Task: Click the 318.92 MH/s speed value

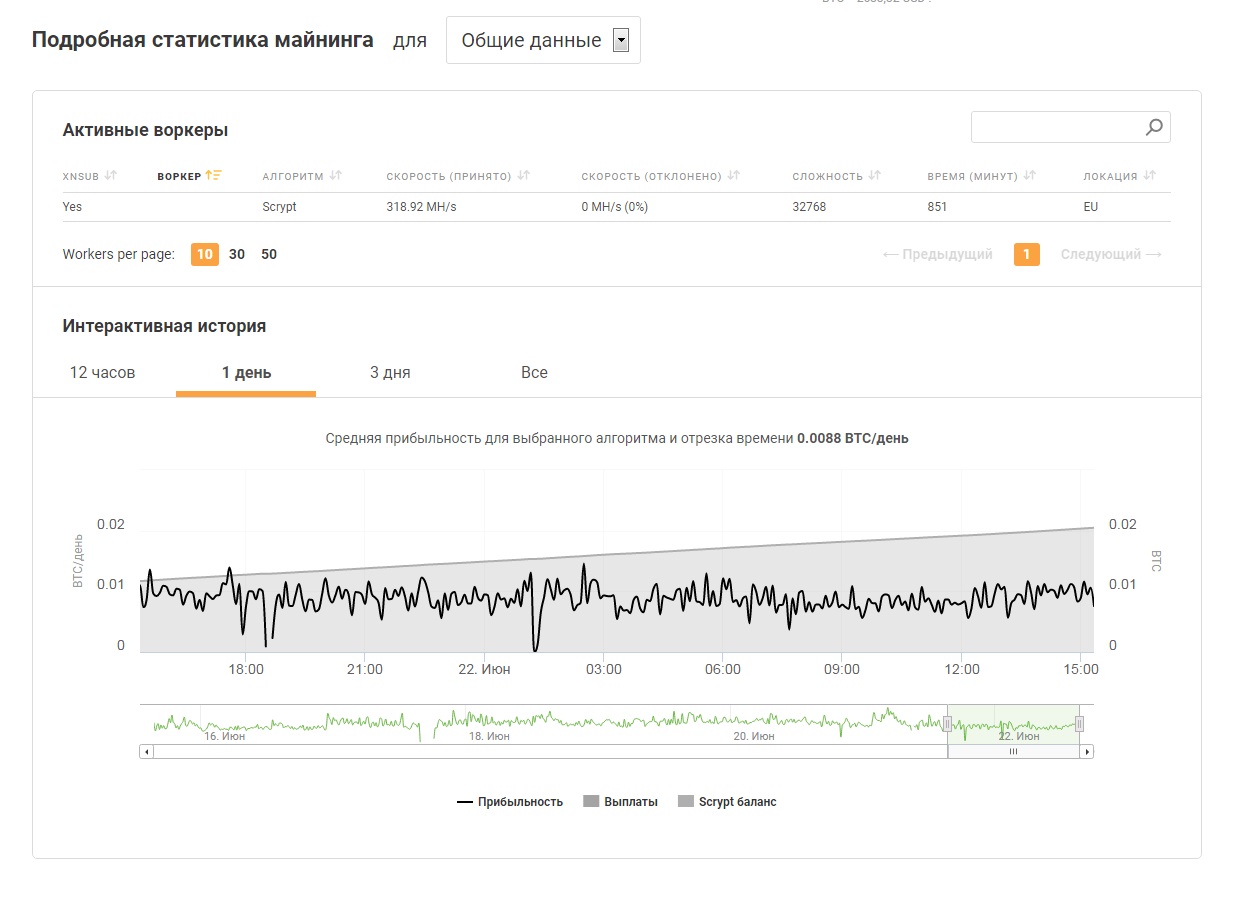Action: coord(422,207)
